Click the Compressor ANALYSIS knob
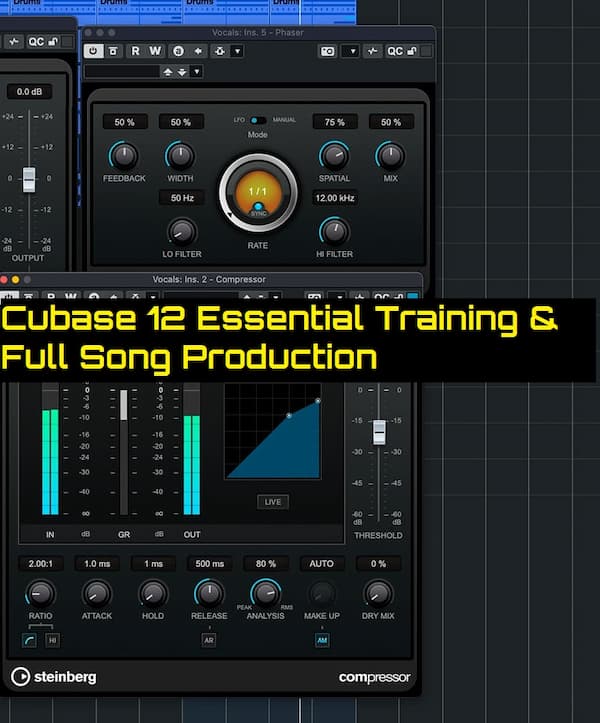The image size is (600, 723). pos(266,594)
